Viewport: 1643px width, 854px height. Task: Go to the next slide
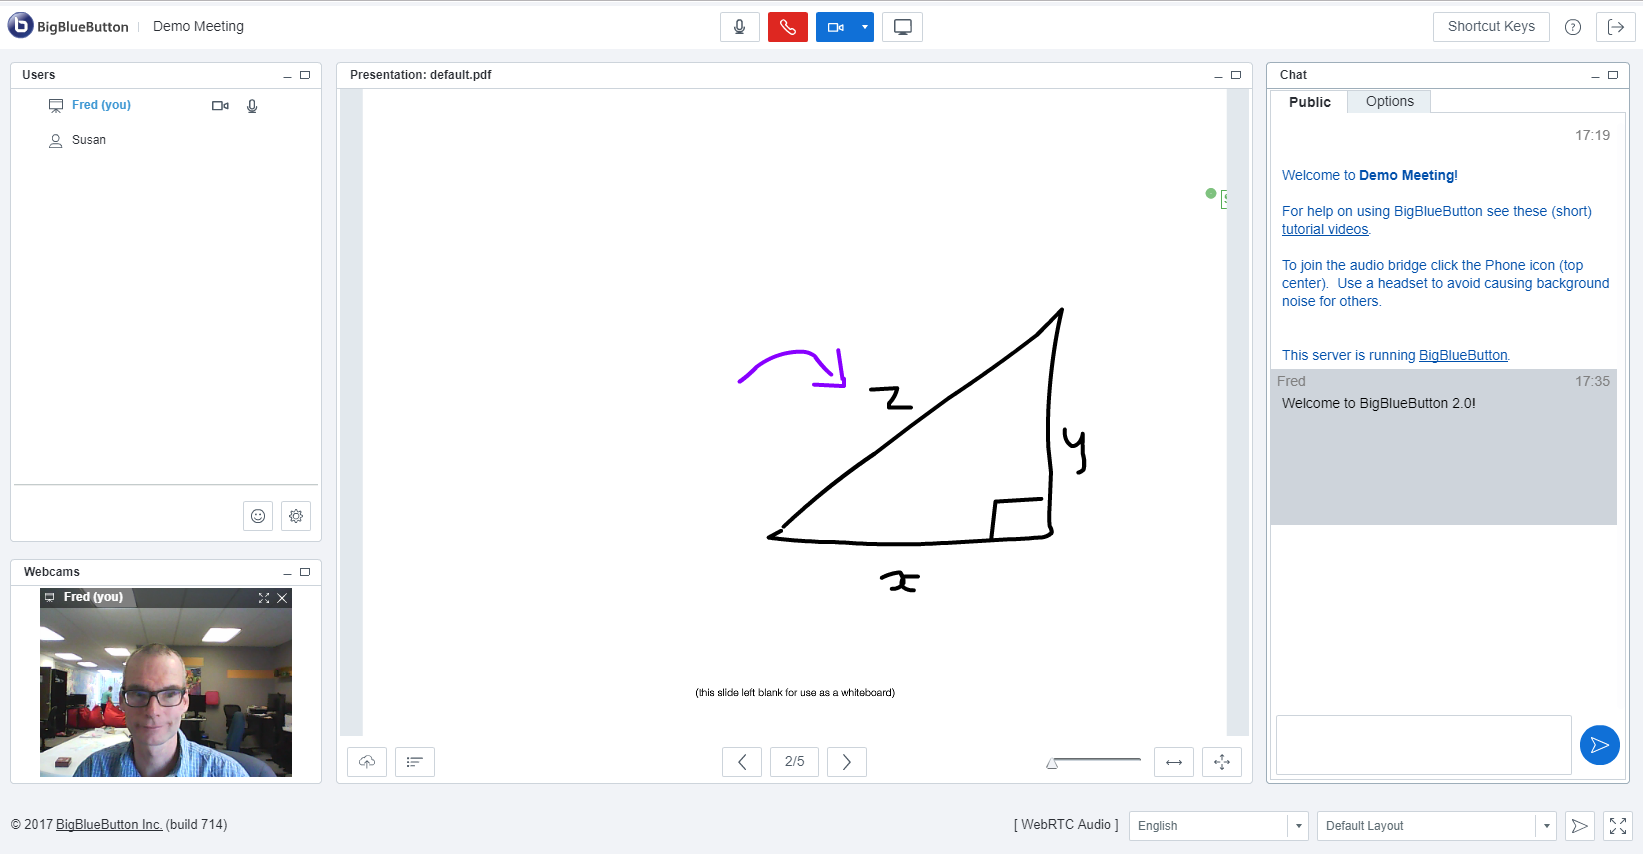click(x=846, y=762)
